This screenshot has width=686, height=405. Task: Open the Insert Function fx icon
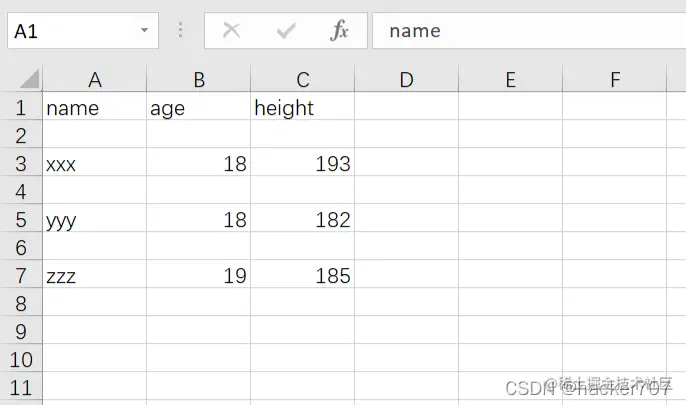(x=339, y=31)
